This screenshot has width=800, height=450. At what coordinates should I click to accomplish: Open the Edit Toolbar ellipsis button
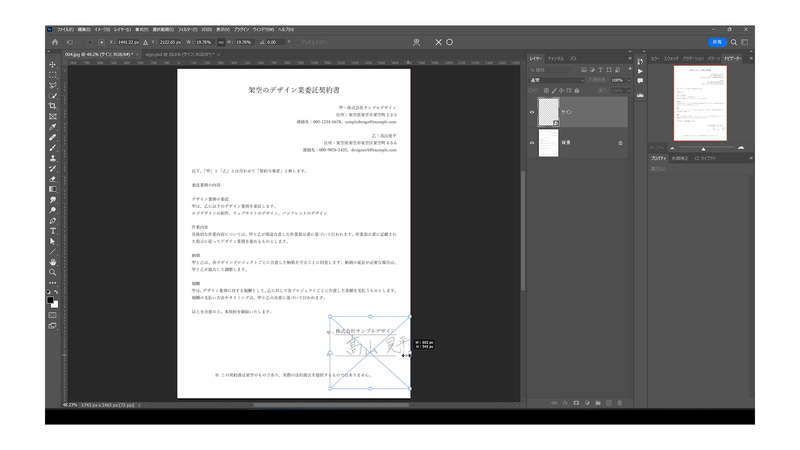point(53,283)
